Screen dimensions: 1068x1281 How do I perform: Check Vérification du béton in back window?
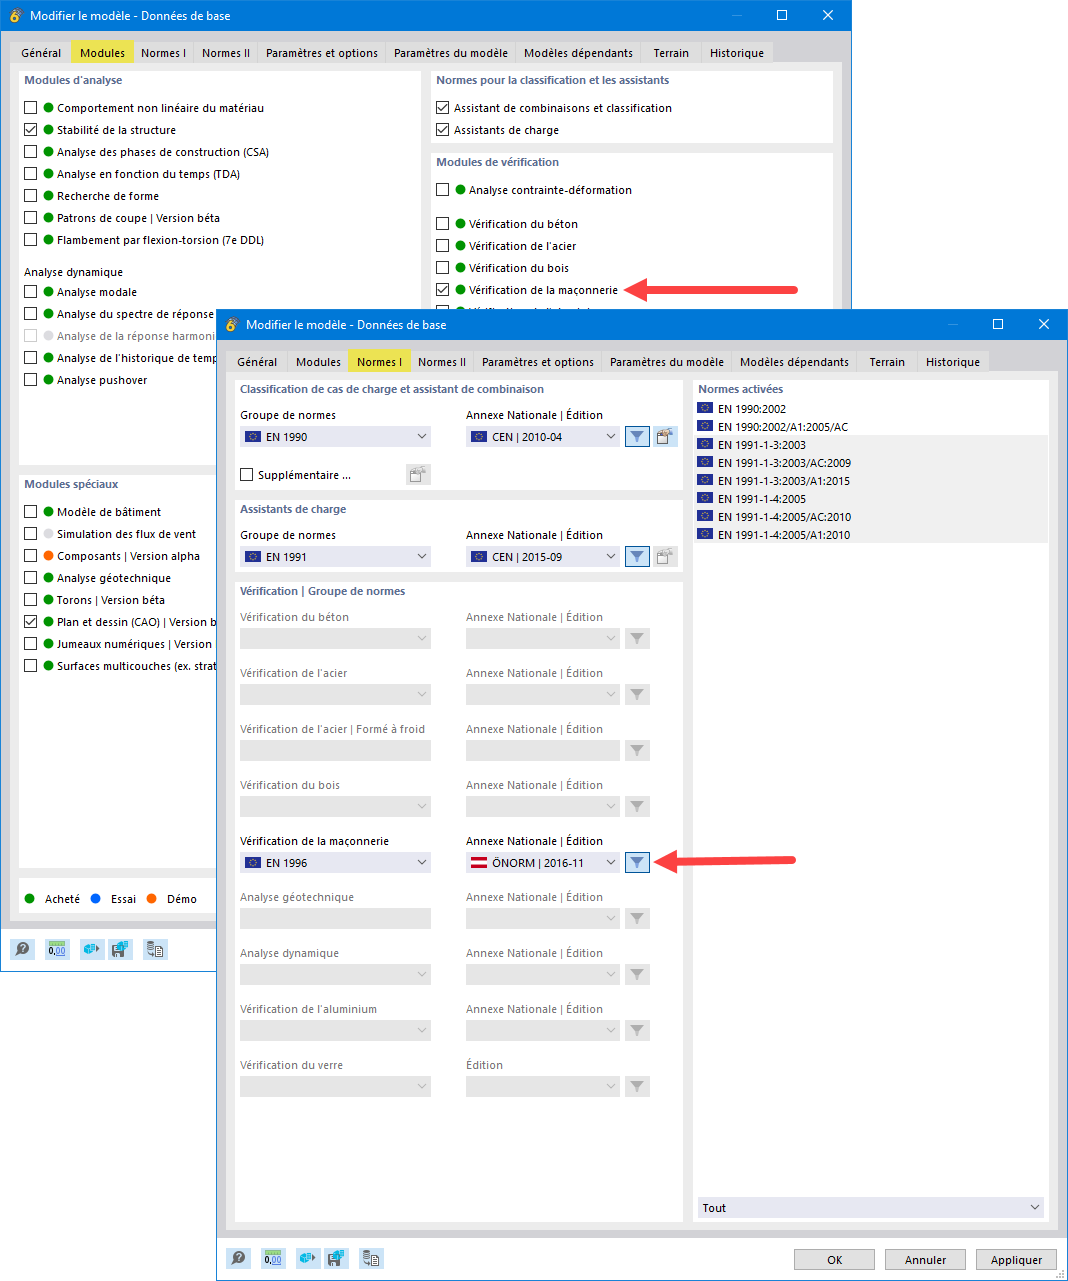[443, 224]
